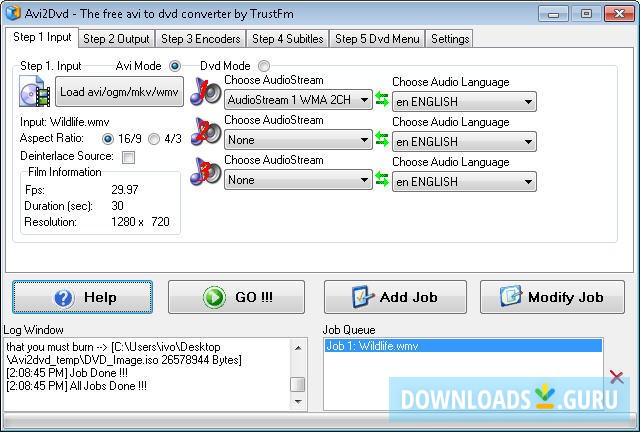Screen dimensions: 640x432
Task: Click the Duration value 30
Action: pyautogui.click(x=118, y=206)
